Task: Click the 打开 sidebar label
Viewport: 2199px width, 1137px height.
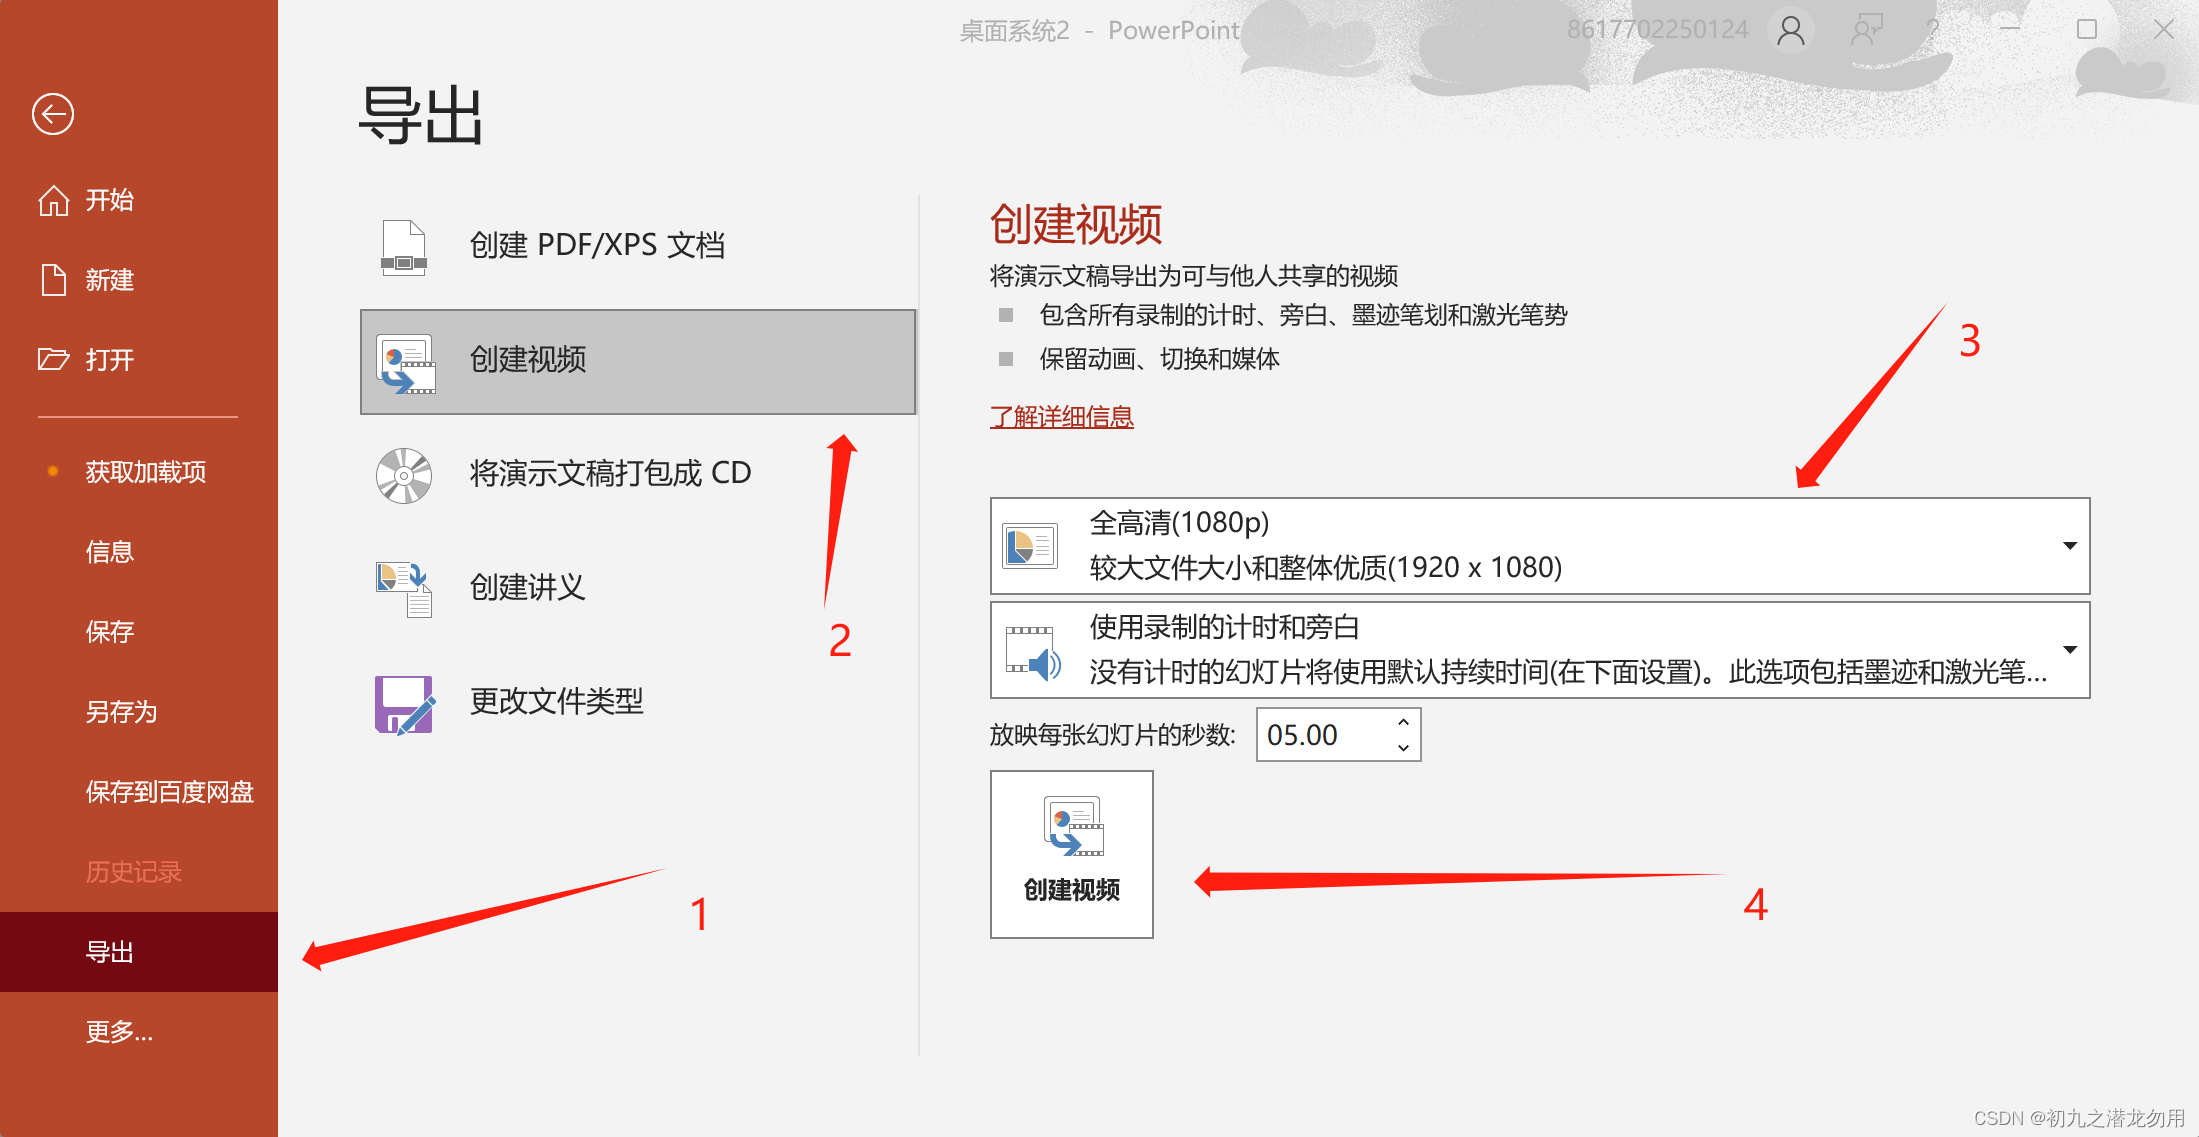Action: tap(110, 360)
